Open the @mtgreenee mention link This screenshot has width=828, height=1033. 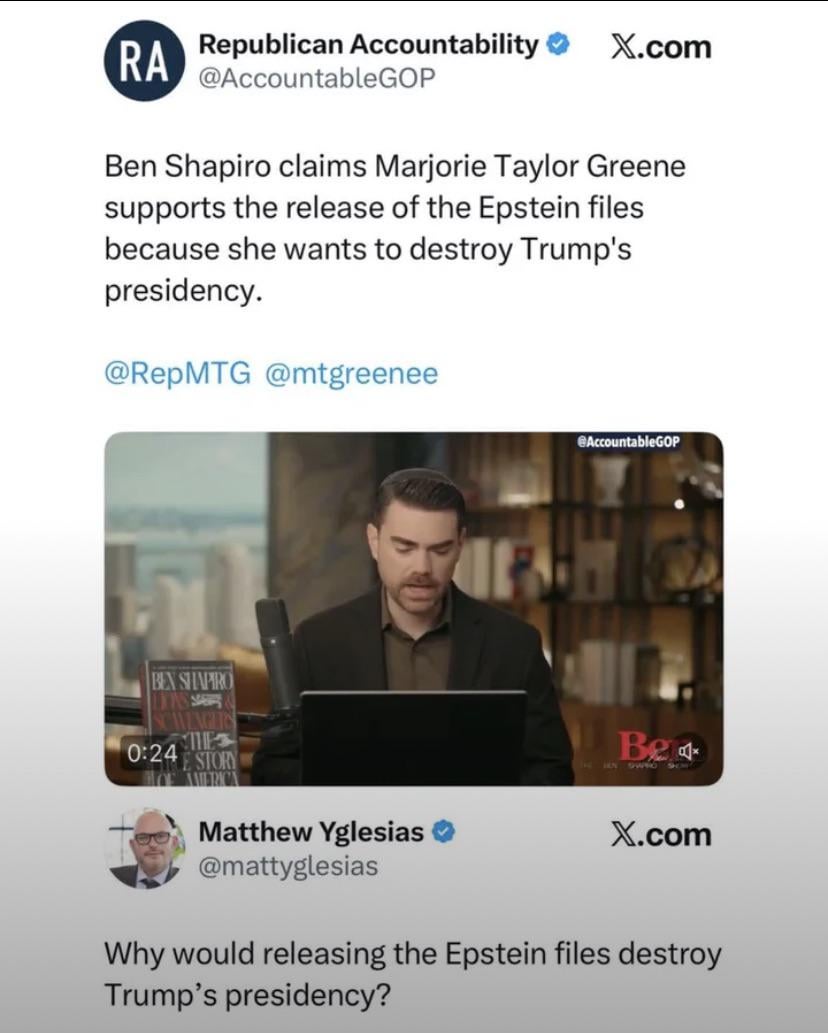tap(351, 374)
